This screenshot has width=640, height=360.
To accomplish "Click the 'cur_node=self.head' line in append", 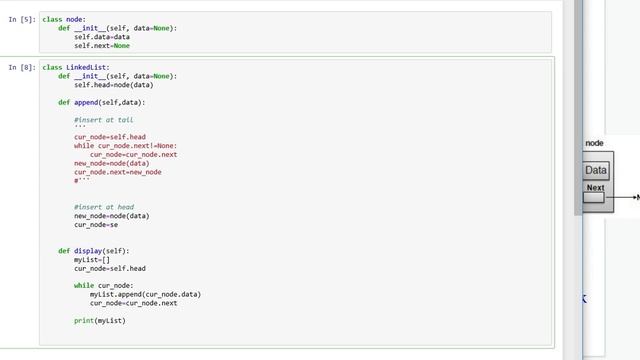I will (110, 137).
